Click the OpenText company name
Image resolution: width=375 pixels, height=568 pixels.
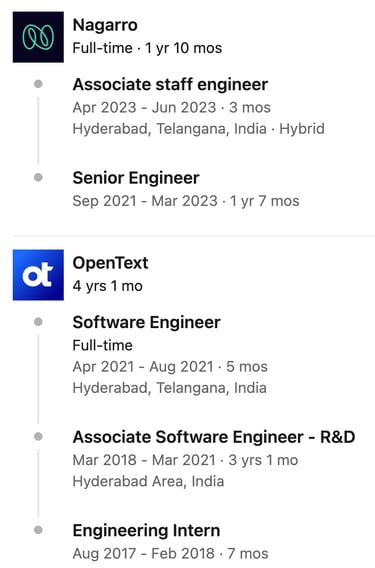click(110, 263)
